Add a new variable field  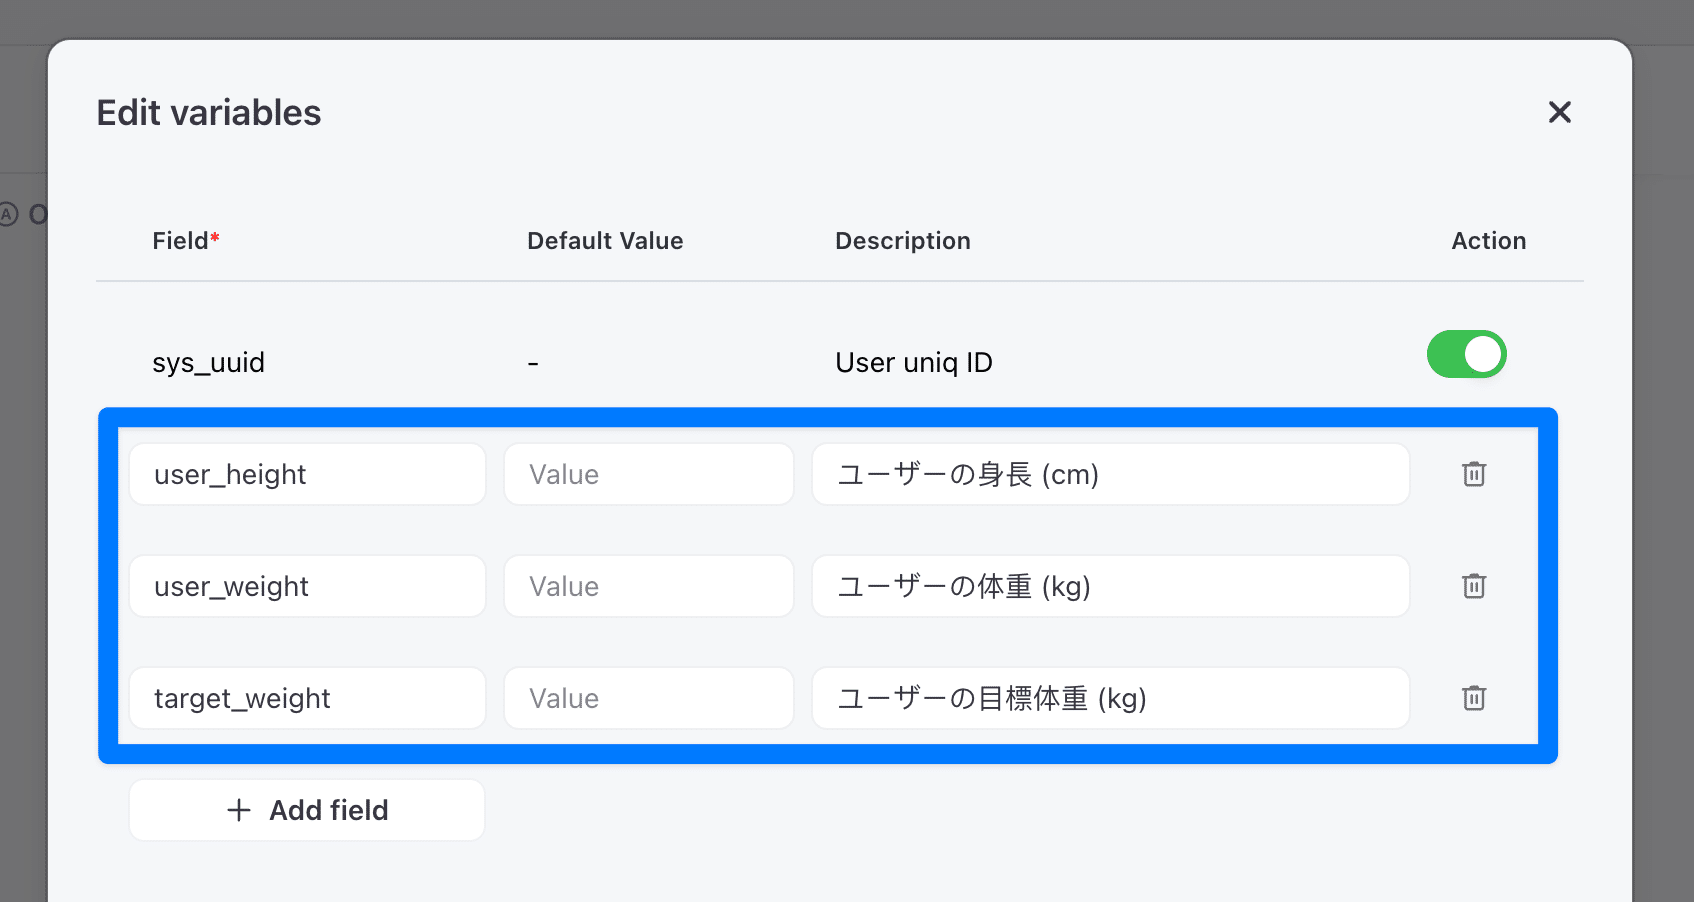[x=307, y=810]
